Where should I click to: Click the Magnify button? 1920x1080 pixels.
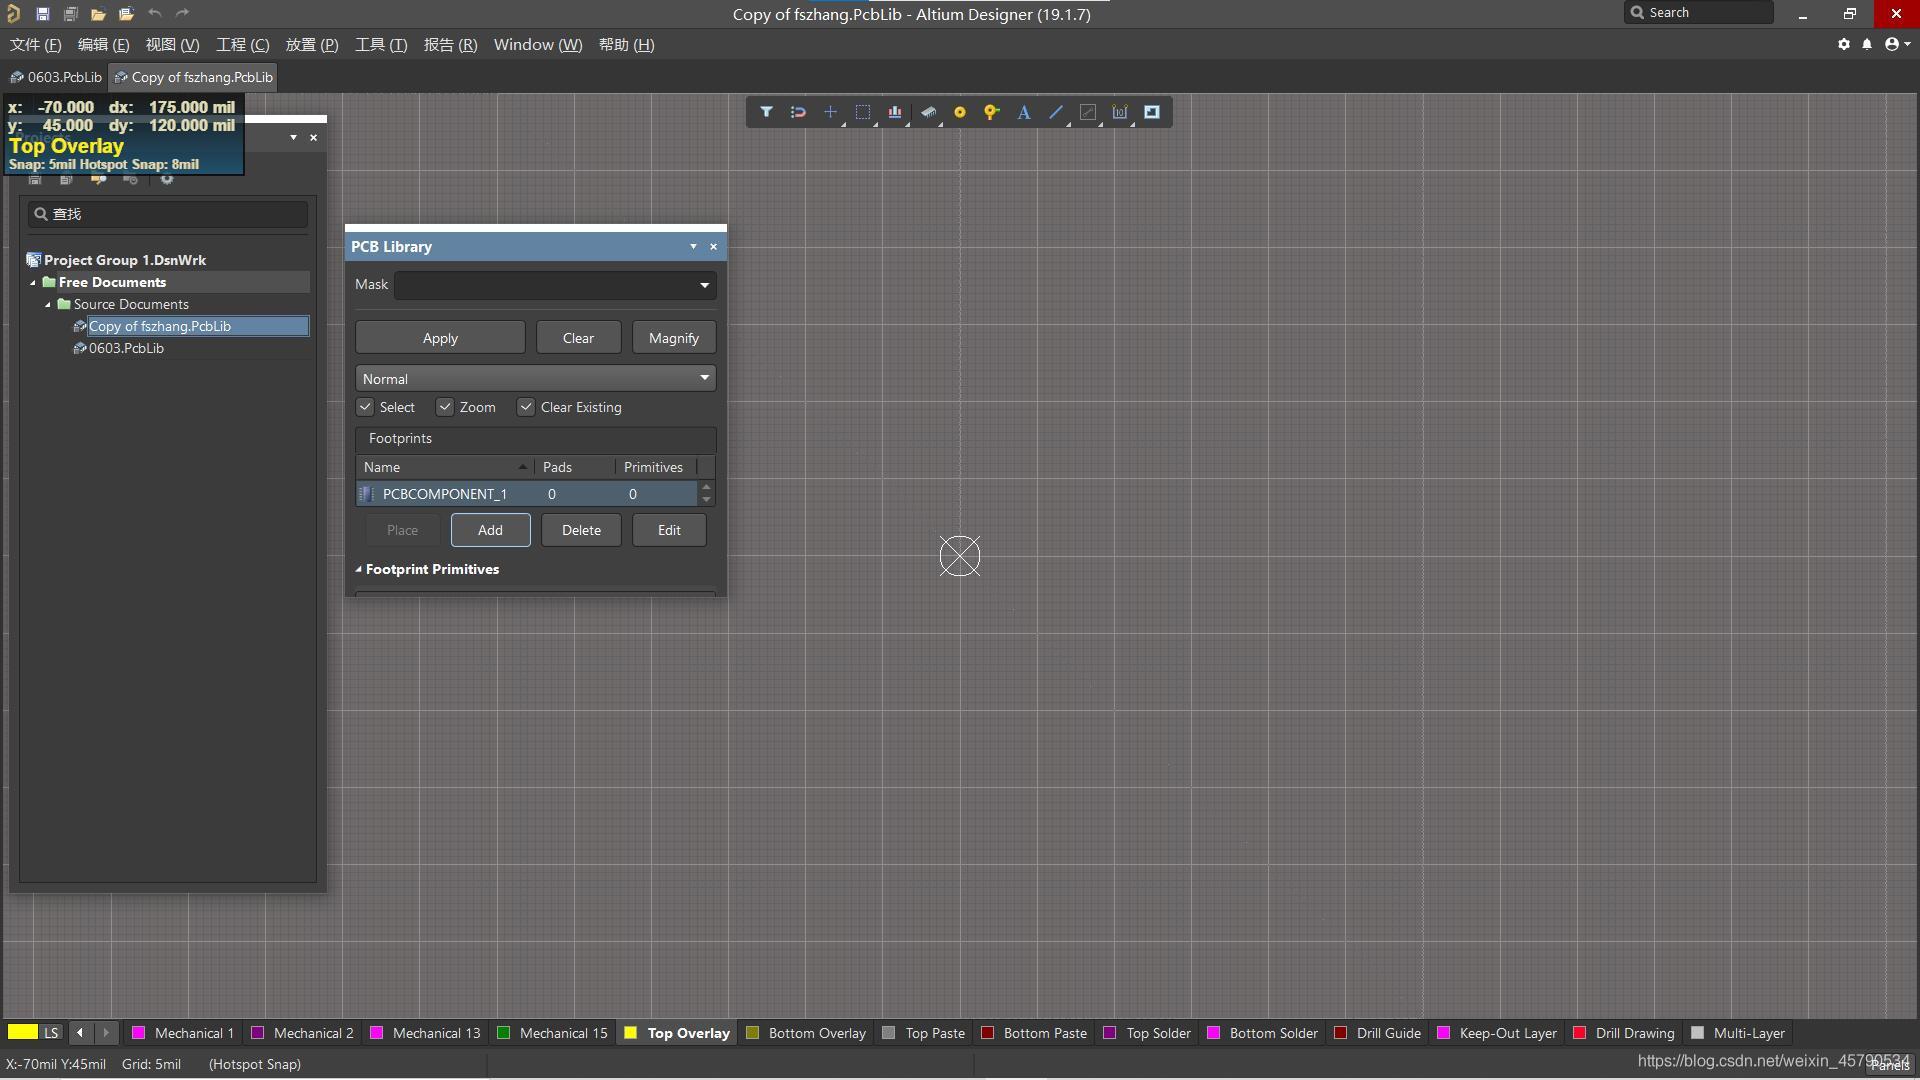coord(674,338)
